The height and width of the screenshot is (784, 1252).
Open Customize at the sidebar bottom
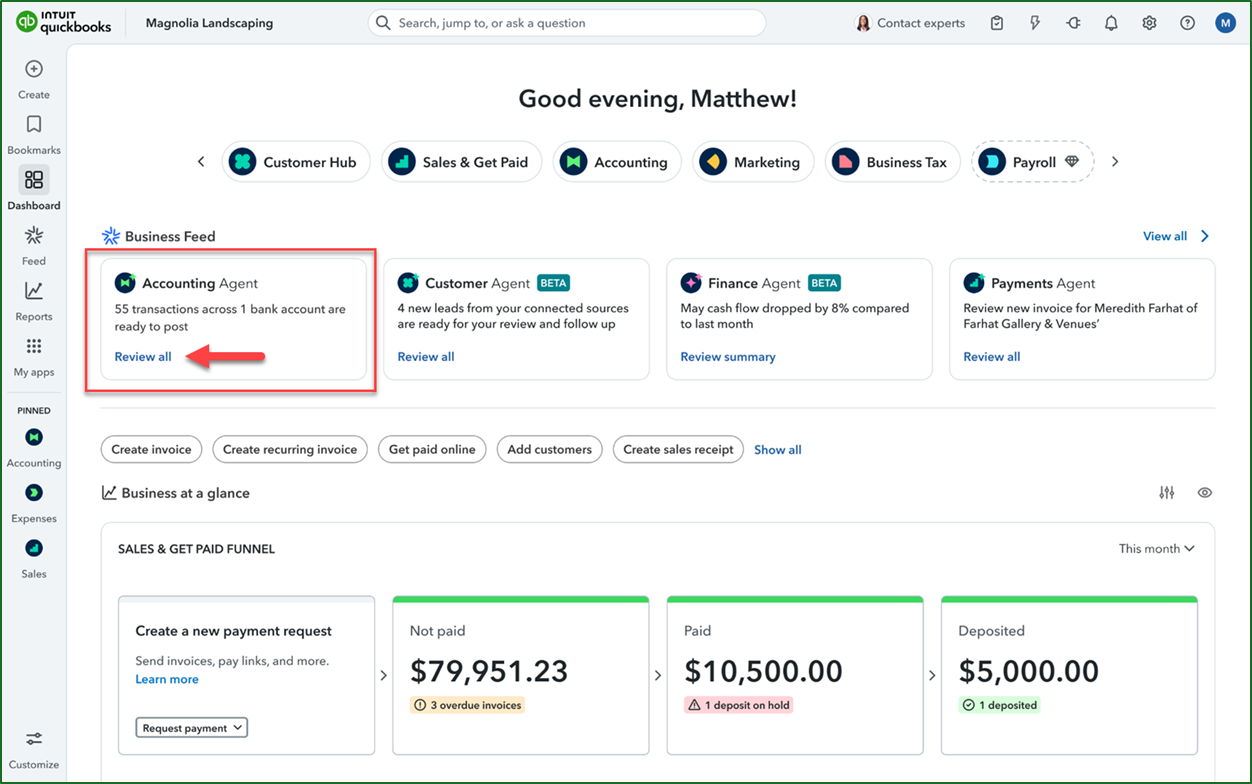[x=34, y=750]
